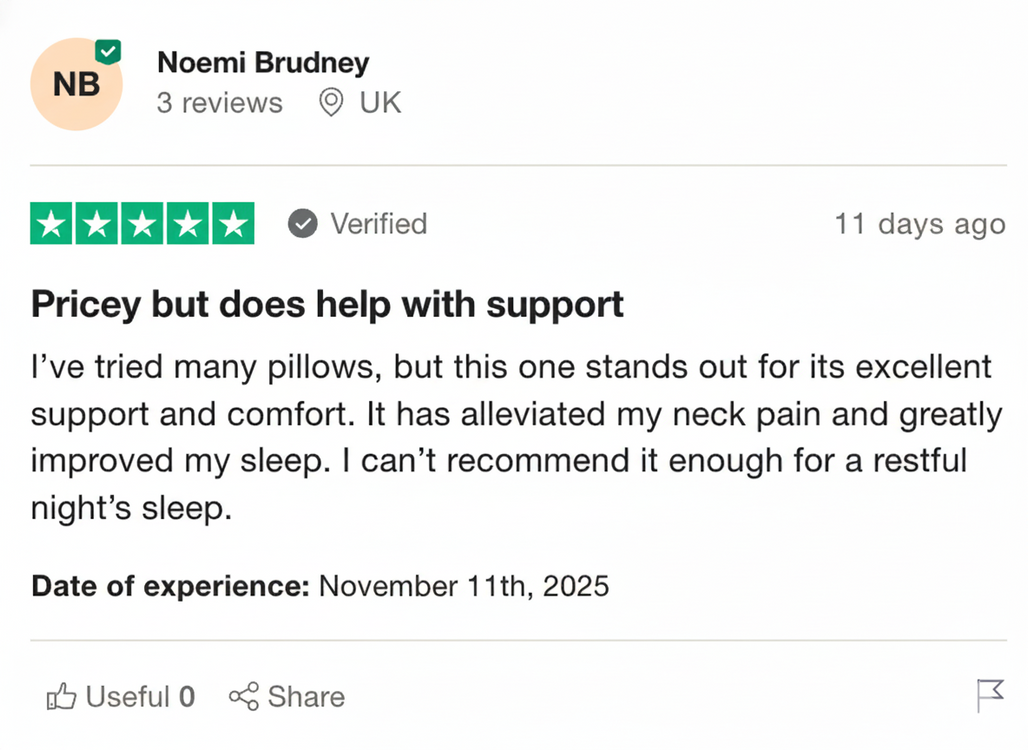Open the NB profile avatar
1028x750 pixels.
point(76,84)
